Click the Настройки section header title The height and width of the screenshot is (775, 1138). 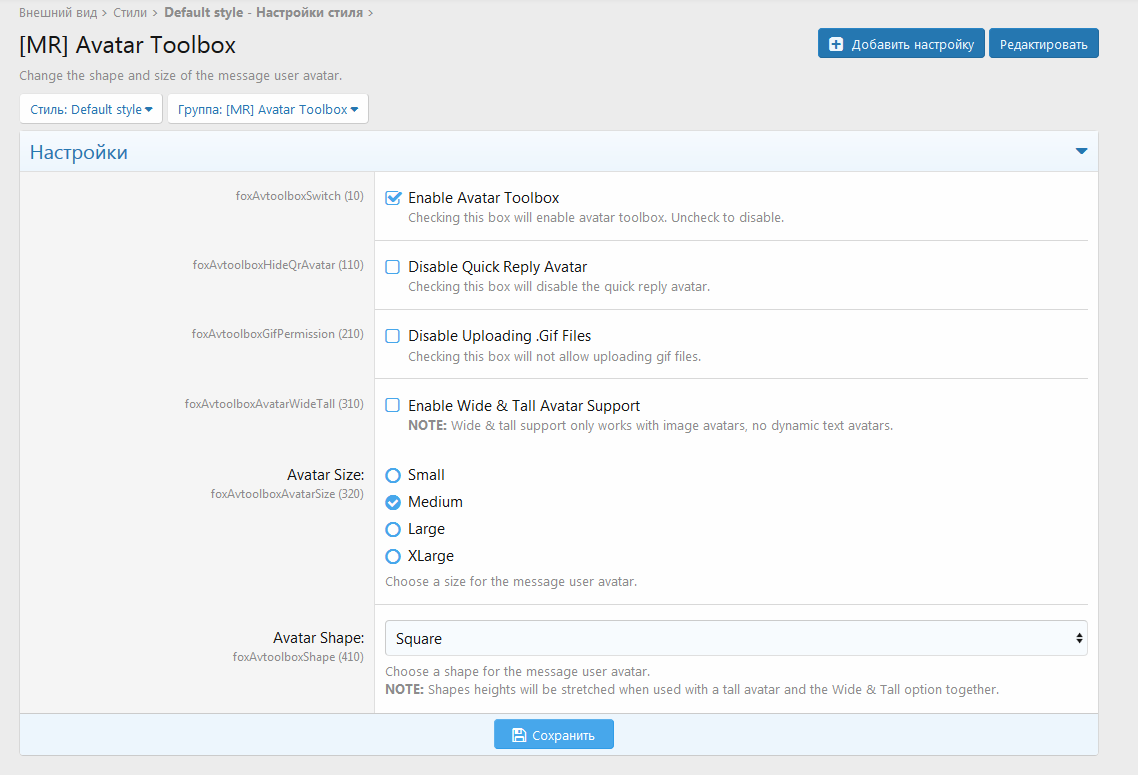pyautogui.click(x=79, y=152)
